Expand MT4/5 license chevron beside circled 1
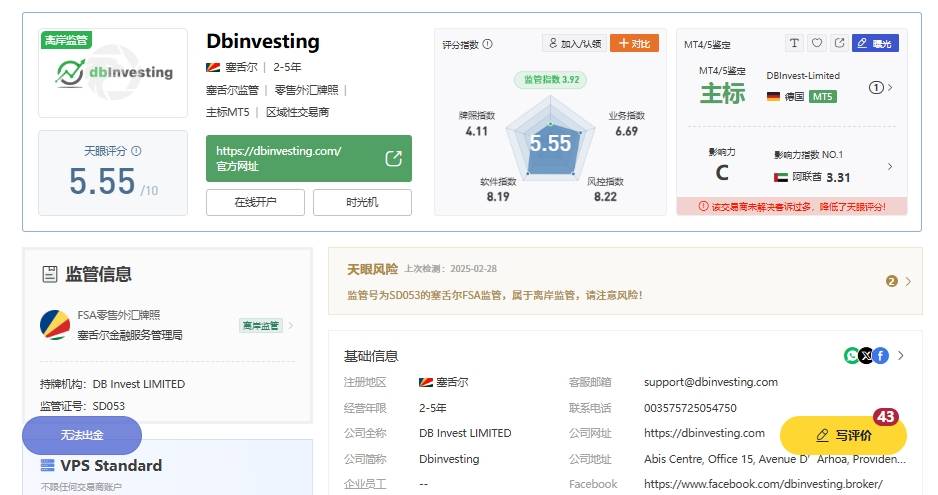This screenshot has height=495, width=938. [x=890, y=87]
